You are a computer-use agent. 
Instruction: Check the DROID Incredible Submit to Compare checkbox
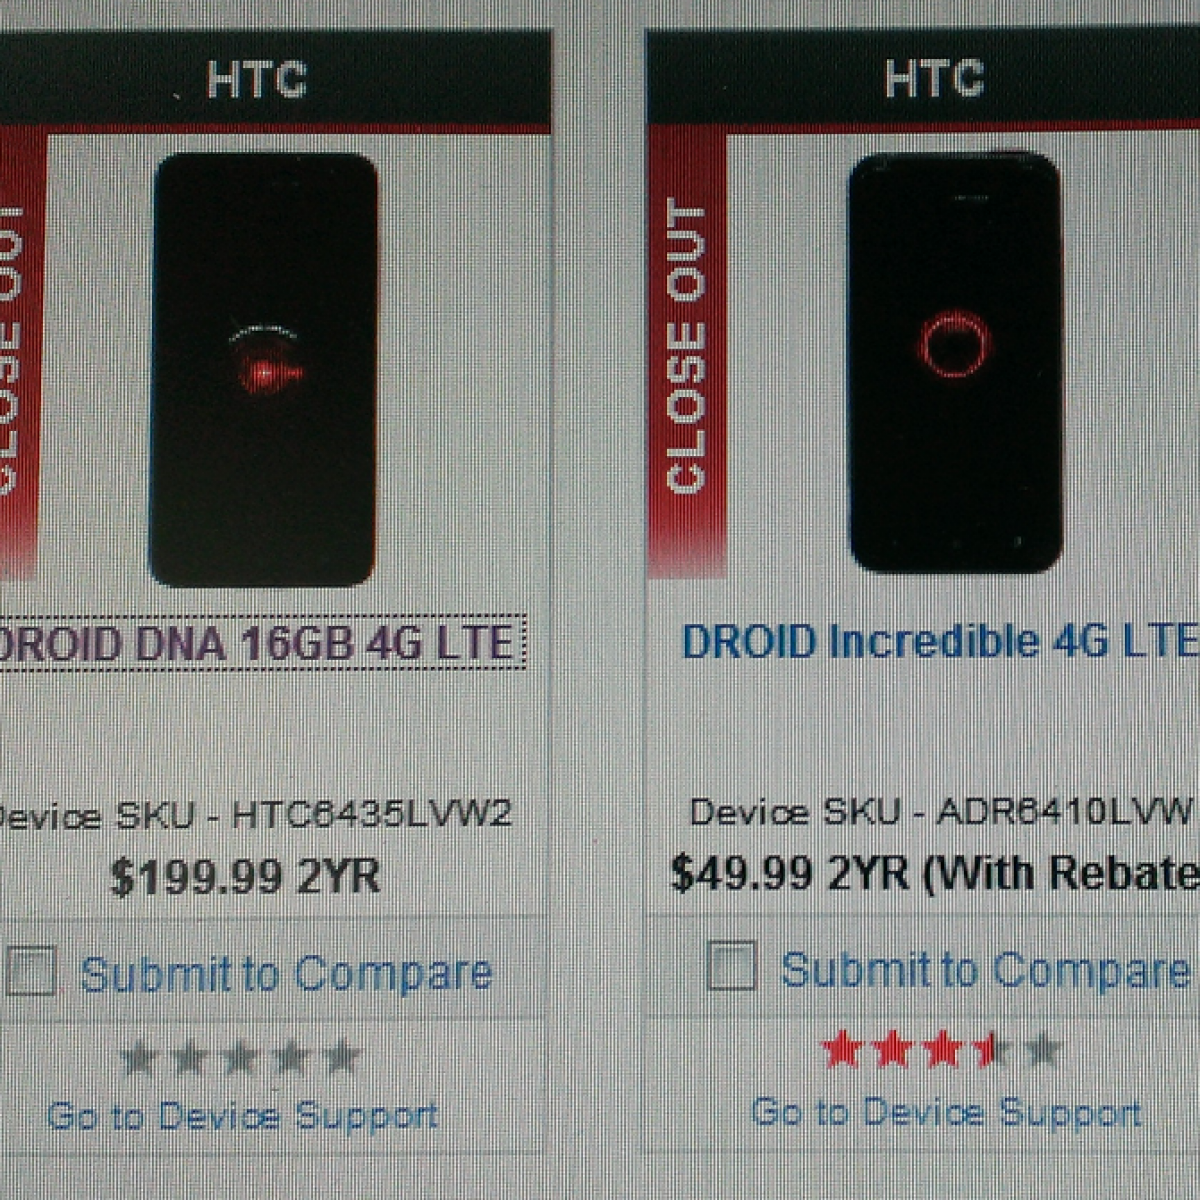pyautogui.click(x=731, y=966)
